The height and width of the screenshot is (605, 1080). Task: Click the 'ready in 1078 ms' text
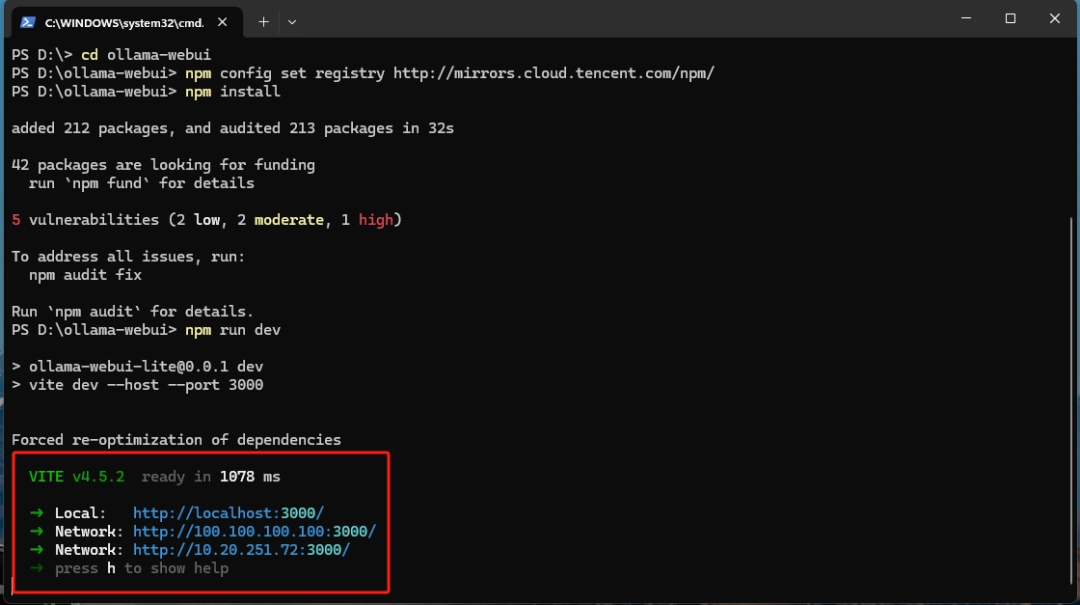pos(211,477)
